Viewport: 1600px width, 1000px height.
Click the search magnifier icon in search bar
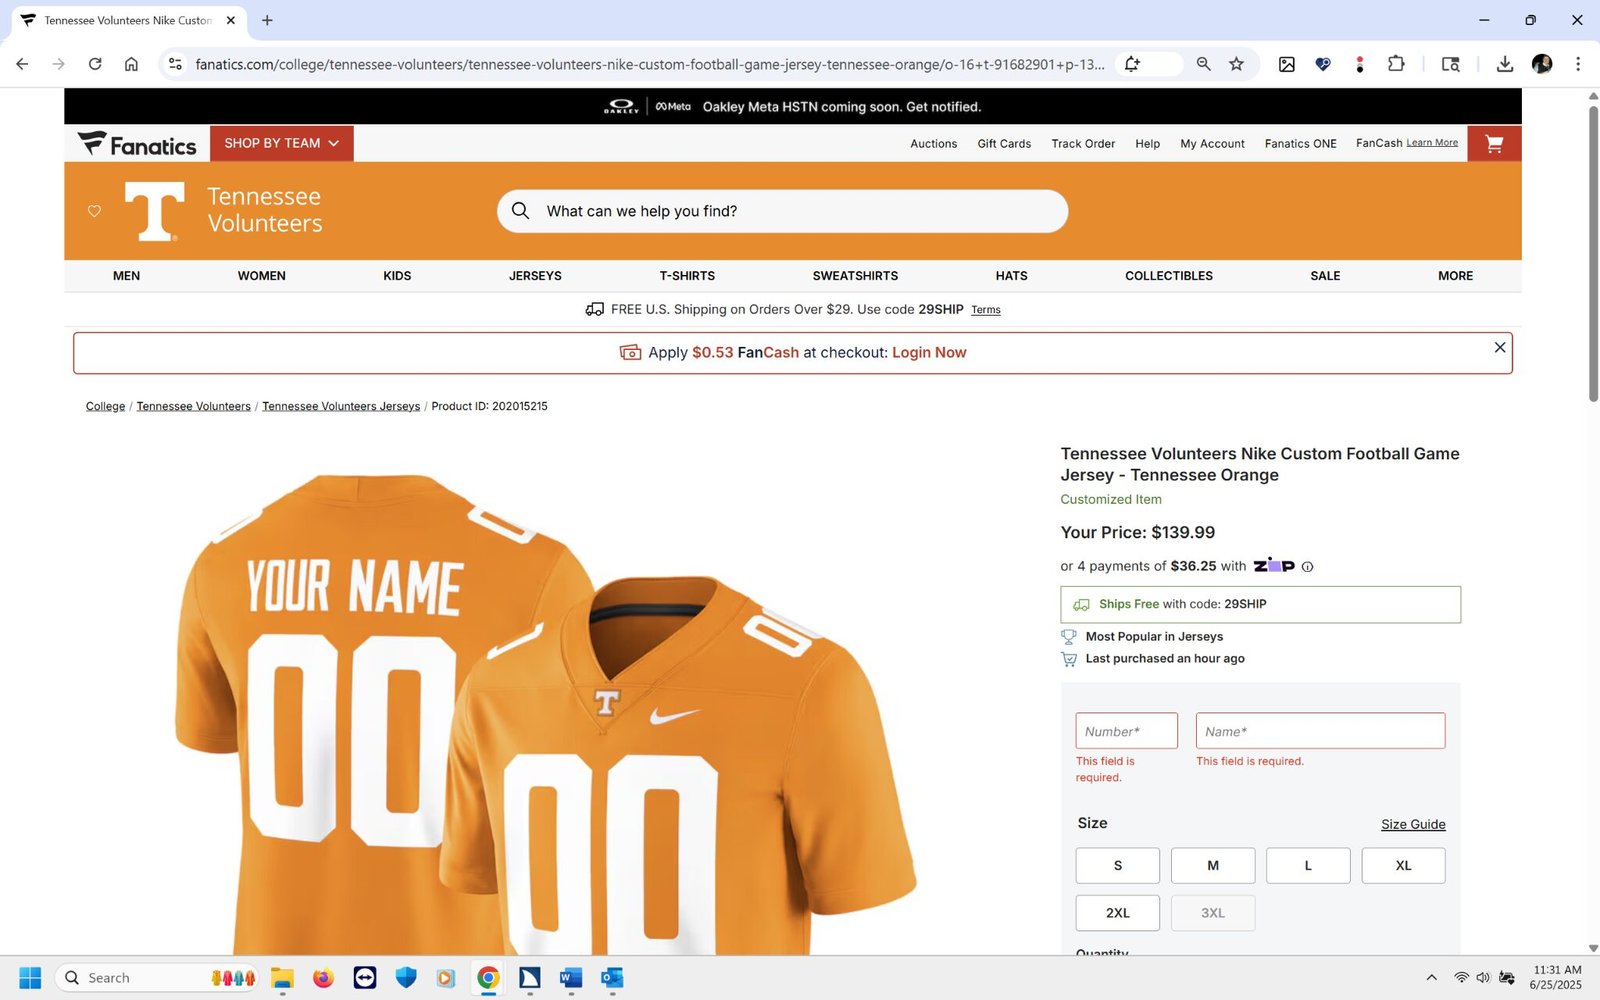pyautogui.click(x=520, y=211)
